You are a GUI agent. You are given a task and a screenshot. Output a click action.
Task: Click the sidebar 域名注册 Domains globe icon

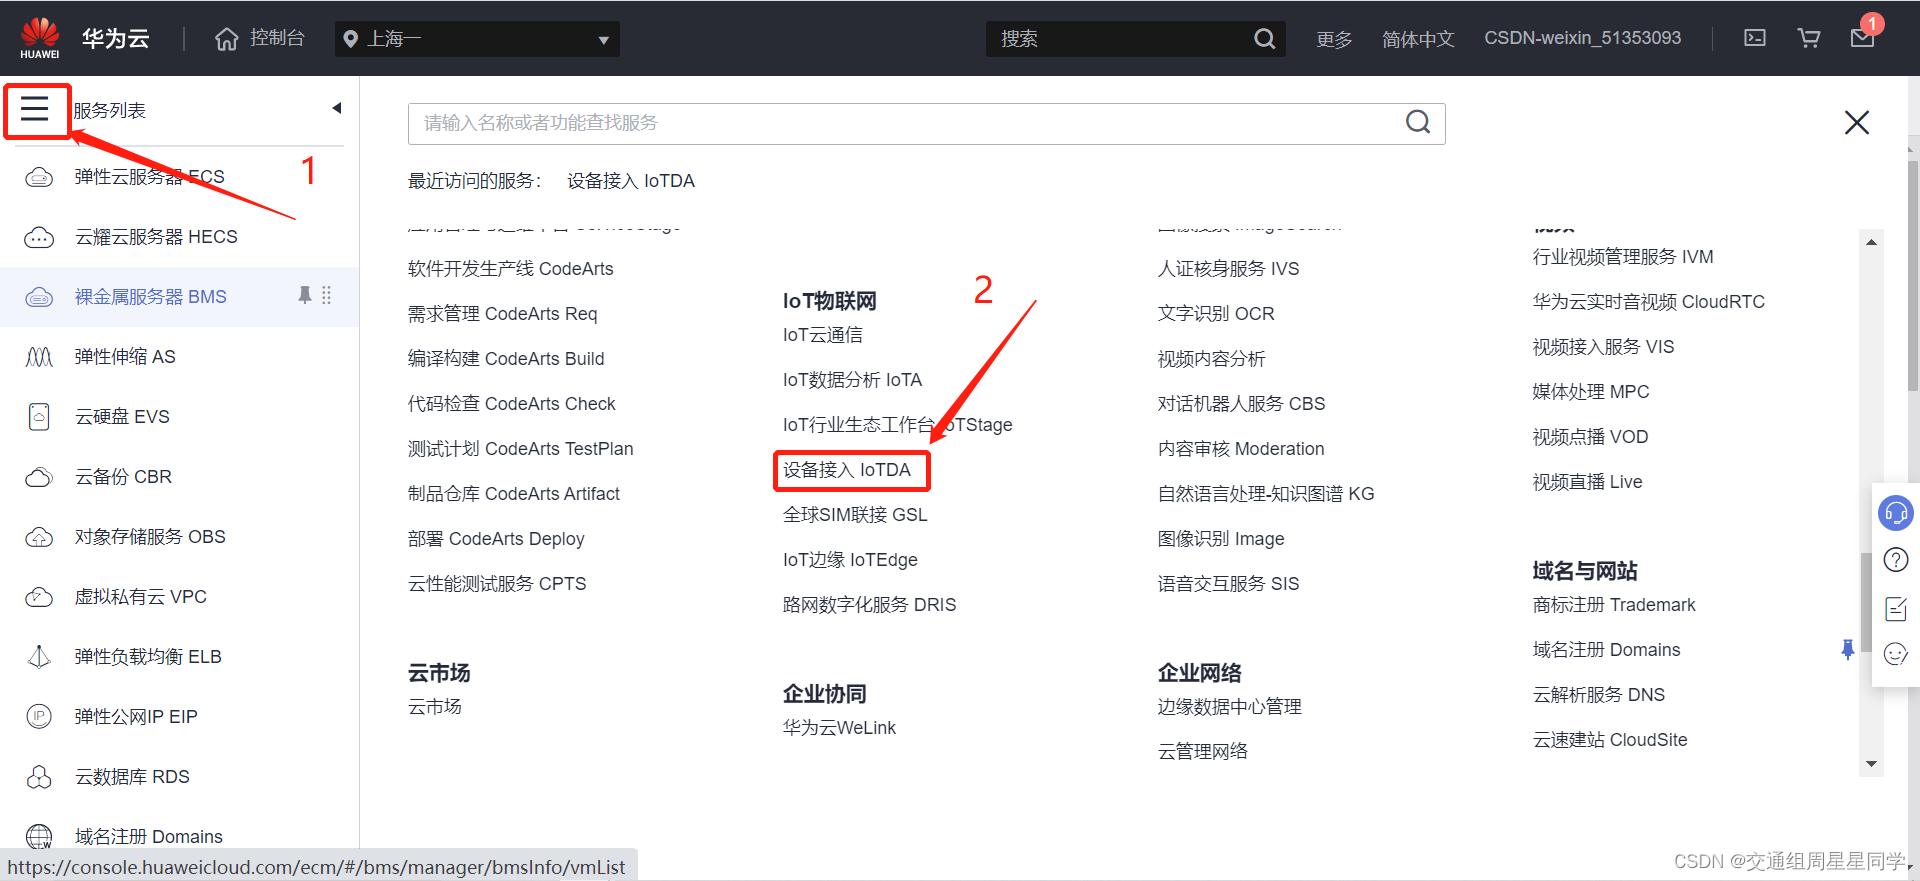[x=39, y=836]
